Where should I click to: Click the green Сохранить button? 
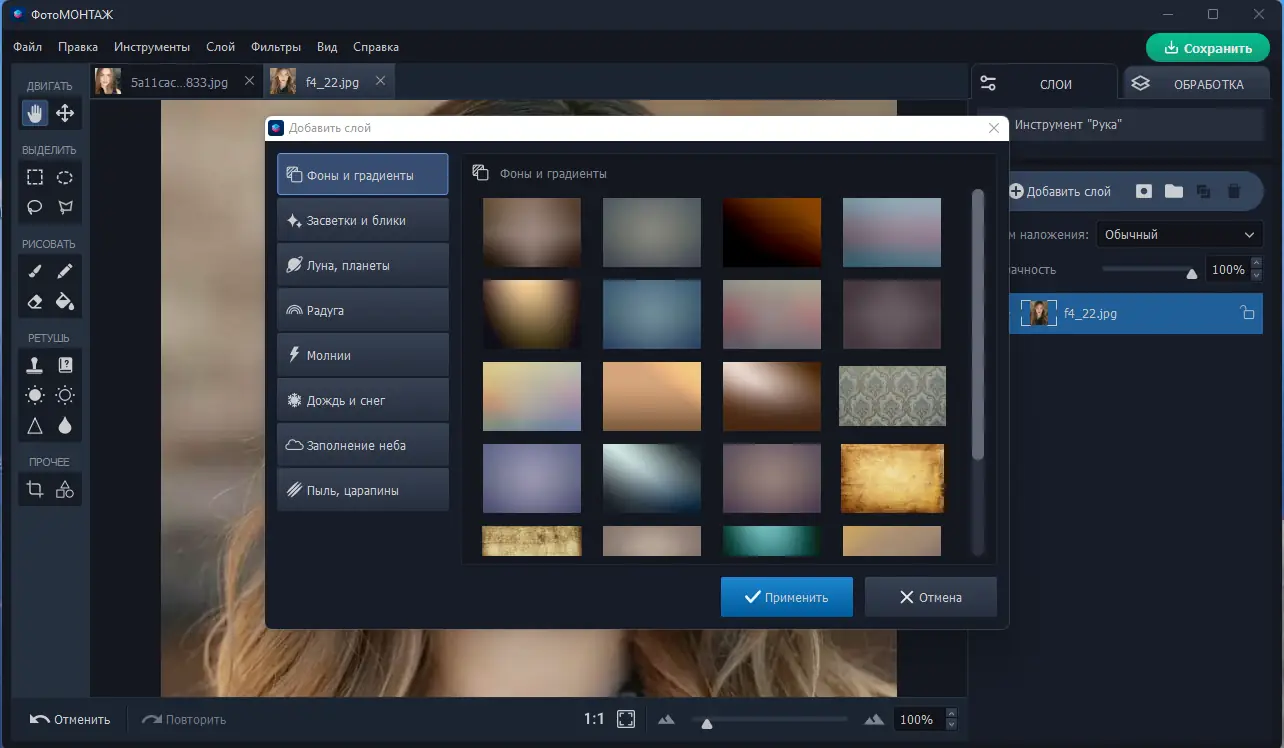pyautogui.click(x=1208, y=48)
